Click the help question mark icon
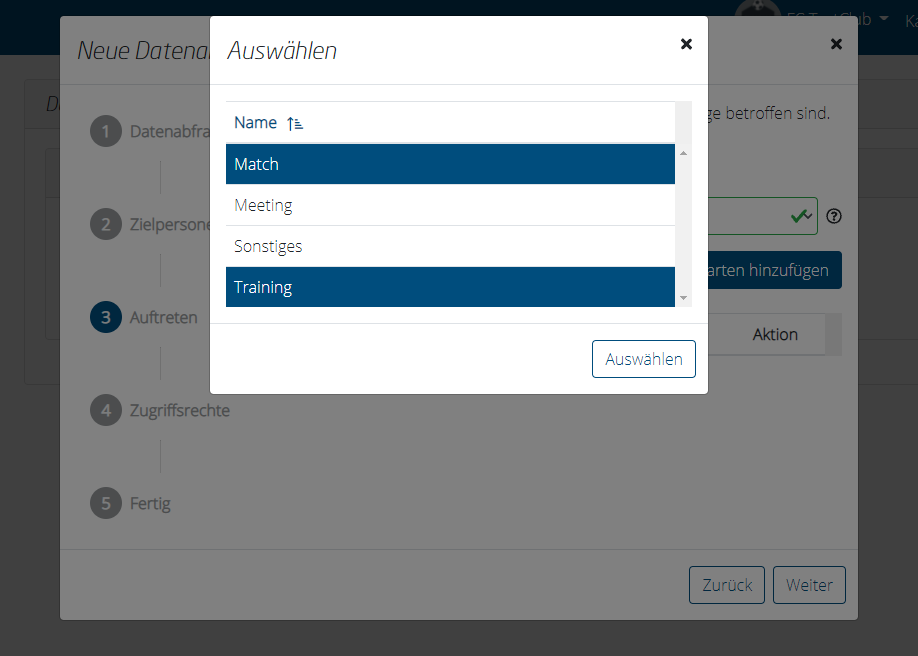Image resolution: width=918 pixels, height=656 pixels. [834, 216]
